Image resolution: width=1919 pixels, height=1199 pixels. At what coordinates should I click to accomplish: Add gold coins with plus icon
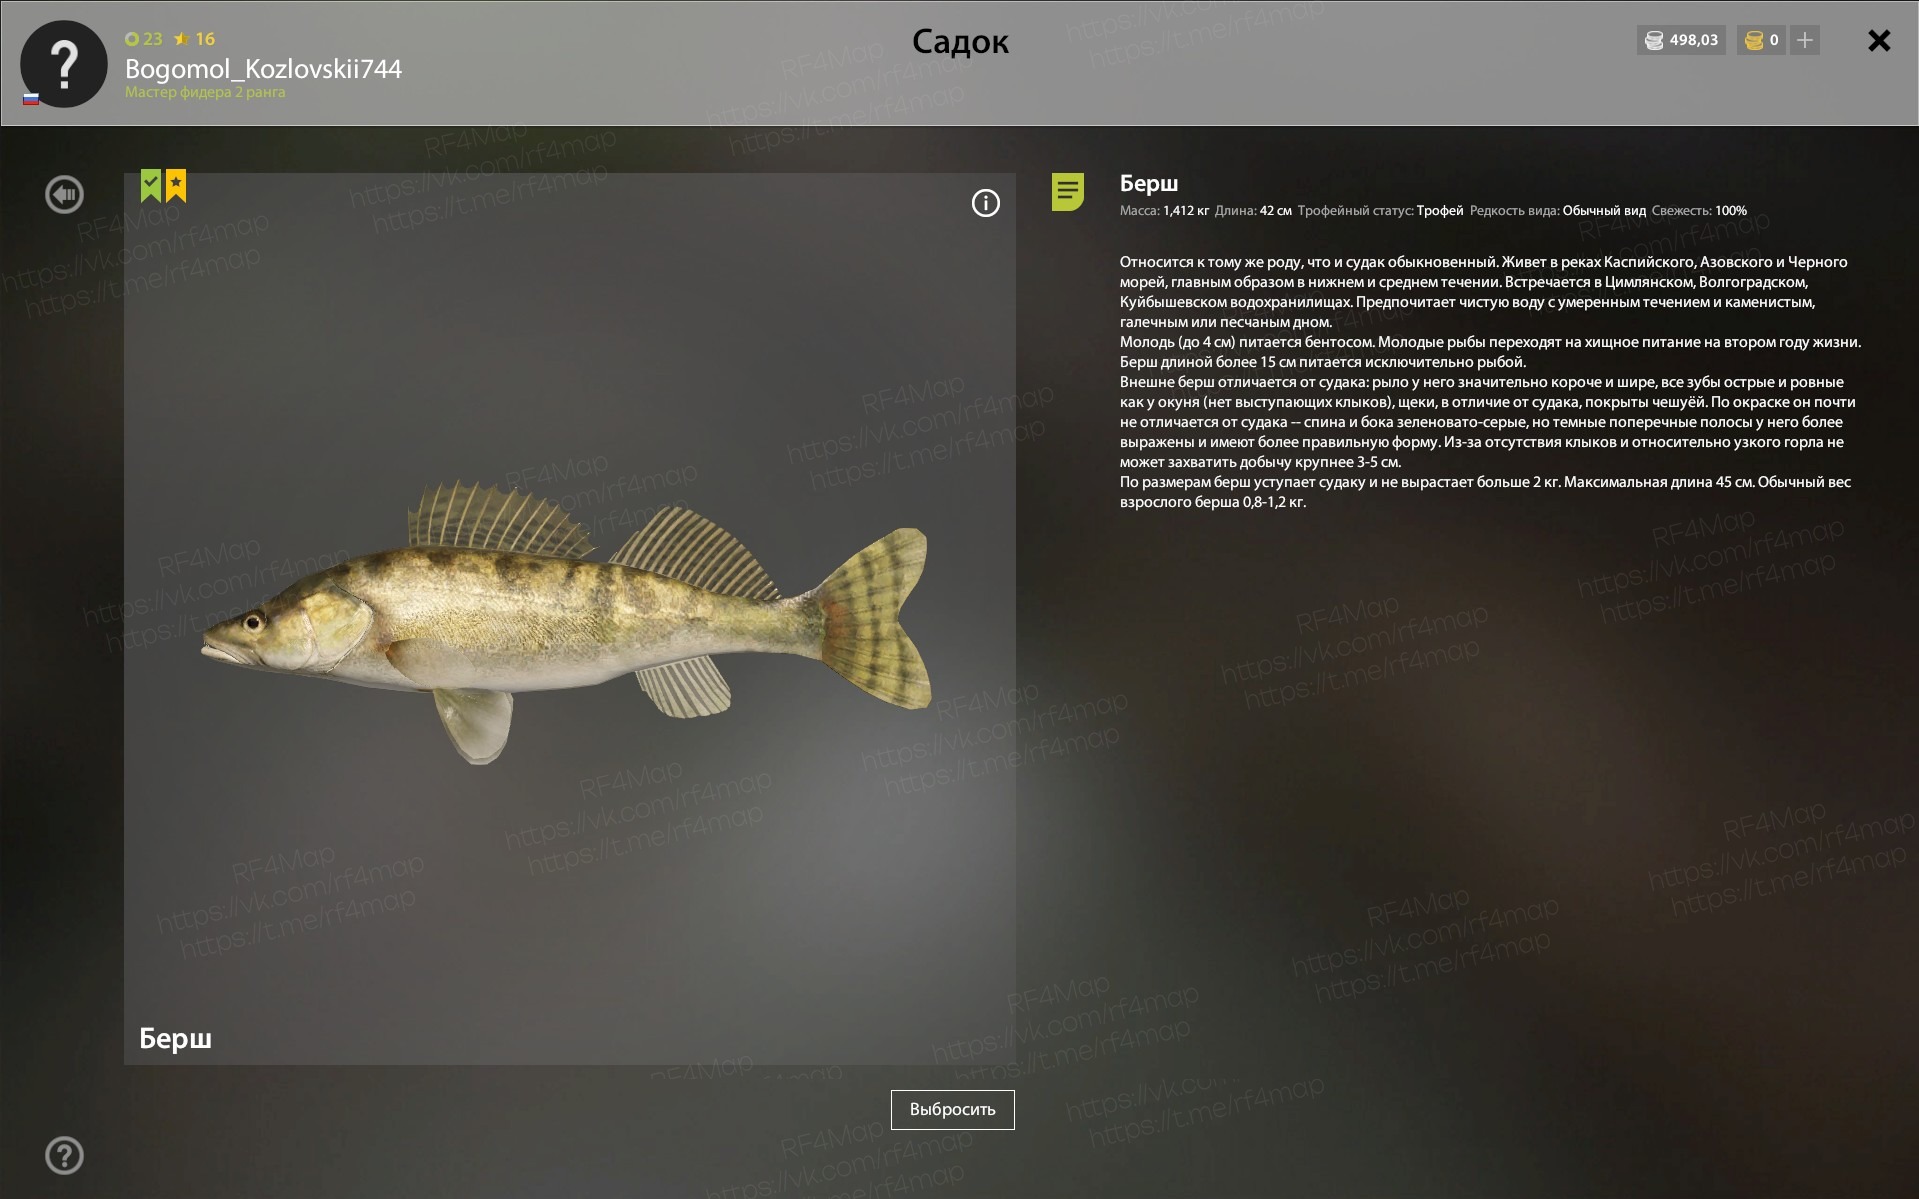1804,40
